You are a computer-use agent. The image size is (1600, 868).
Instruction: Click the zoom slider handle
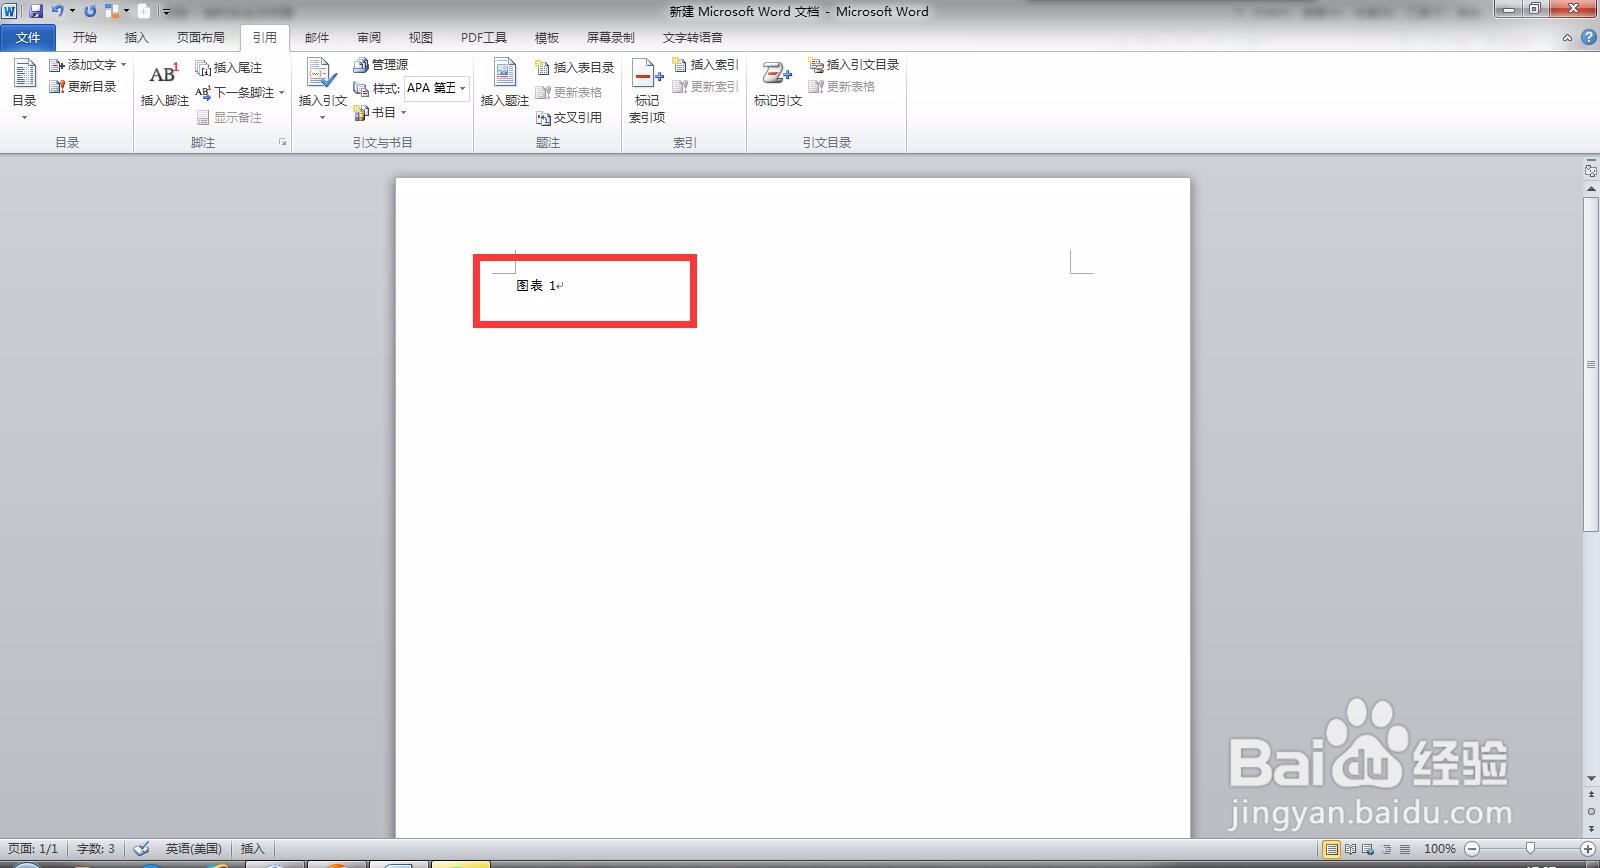[1530, 849]
